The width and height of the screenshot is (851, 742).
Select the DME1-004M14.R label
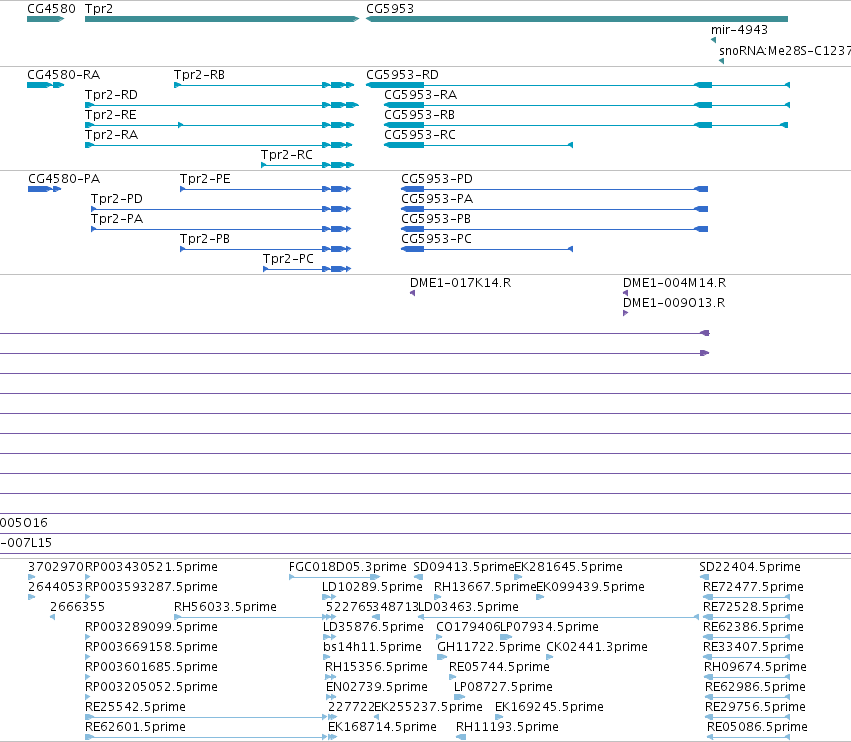pyautogui.click(x=674, y=283)
